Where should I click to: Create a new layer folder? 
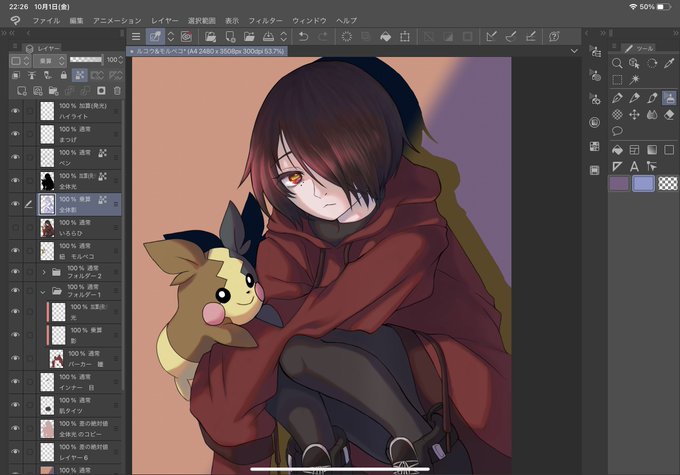53,91
